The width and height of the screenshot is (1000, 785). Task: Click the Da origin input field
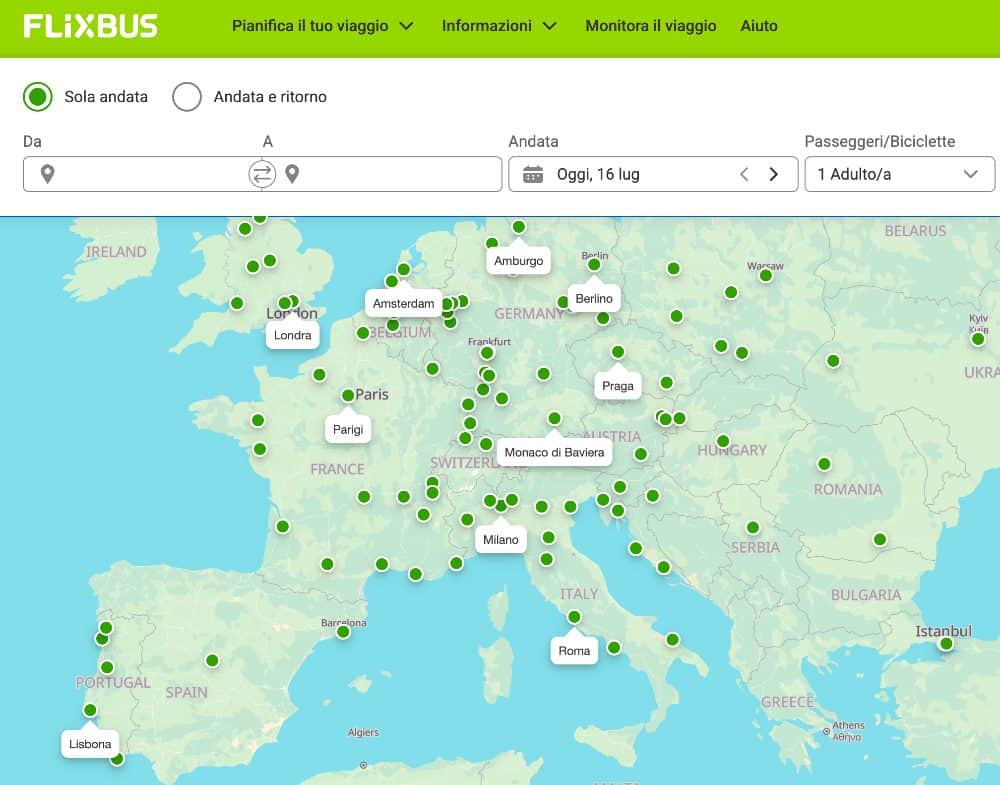[x=142, y=174]
